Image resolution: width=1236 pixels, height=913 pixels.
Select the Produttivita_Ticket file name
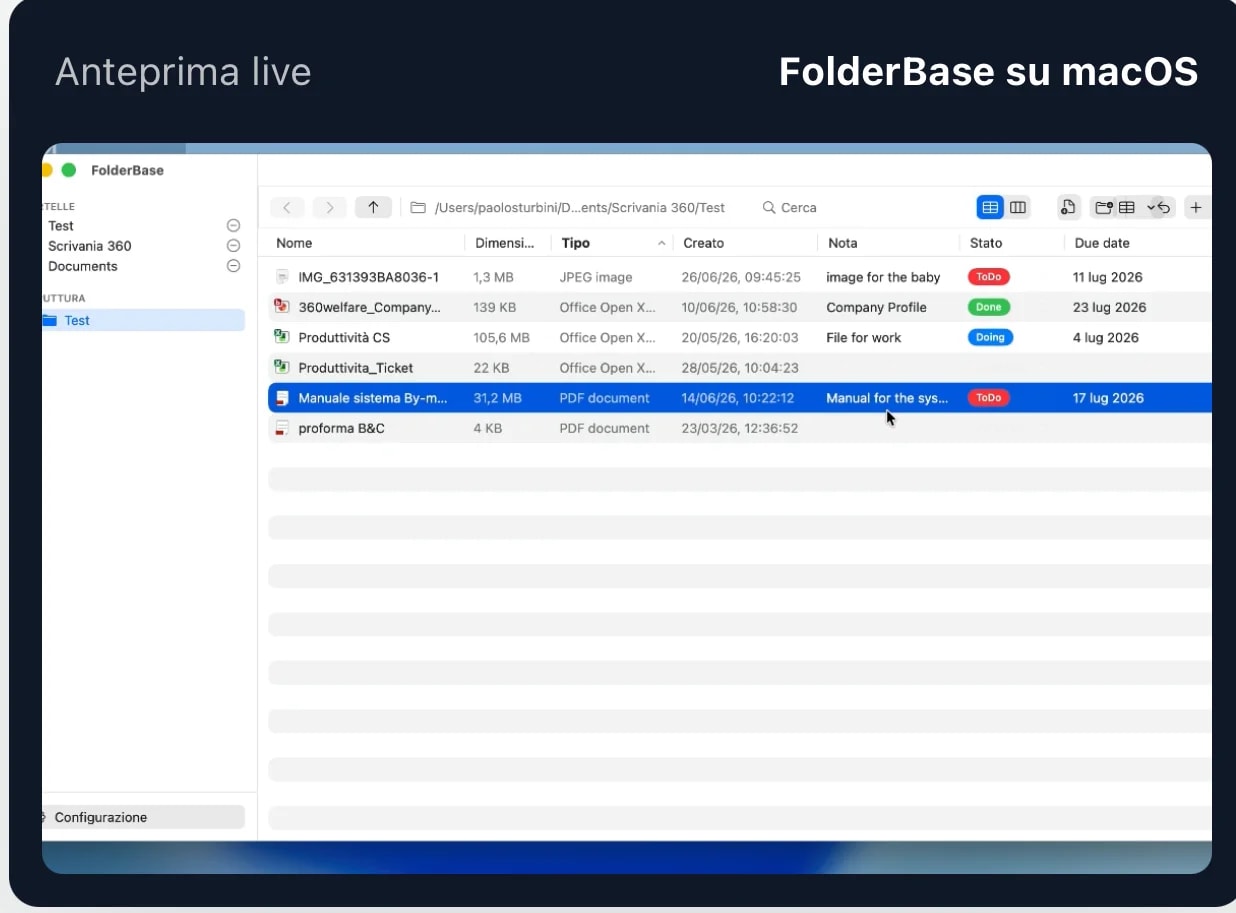[x=356, y=367]
